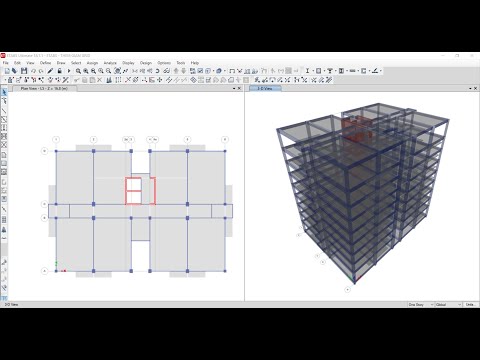Run analysis with the play arrow icon

(x=69, y=71)
